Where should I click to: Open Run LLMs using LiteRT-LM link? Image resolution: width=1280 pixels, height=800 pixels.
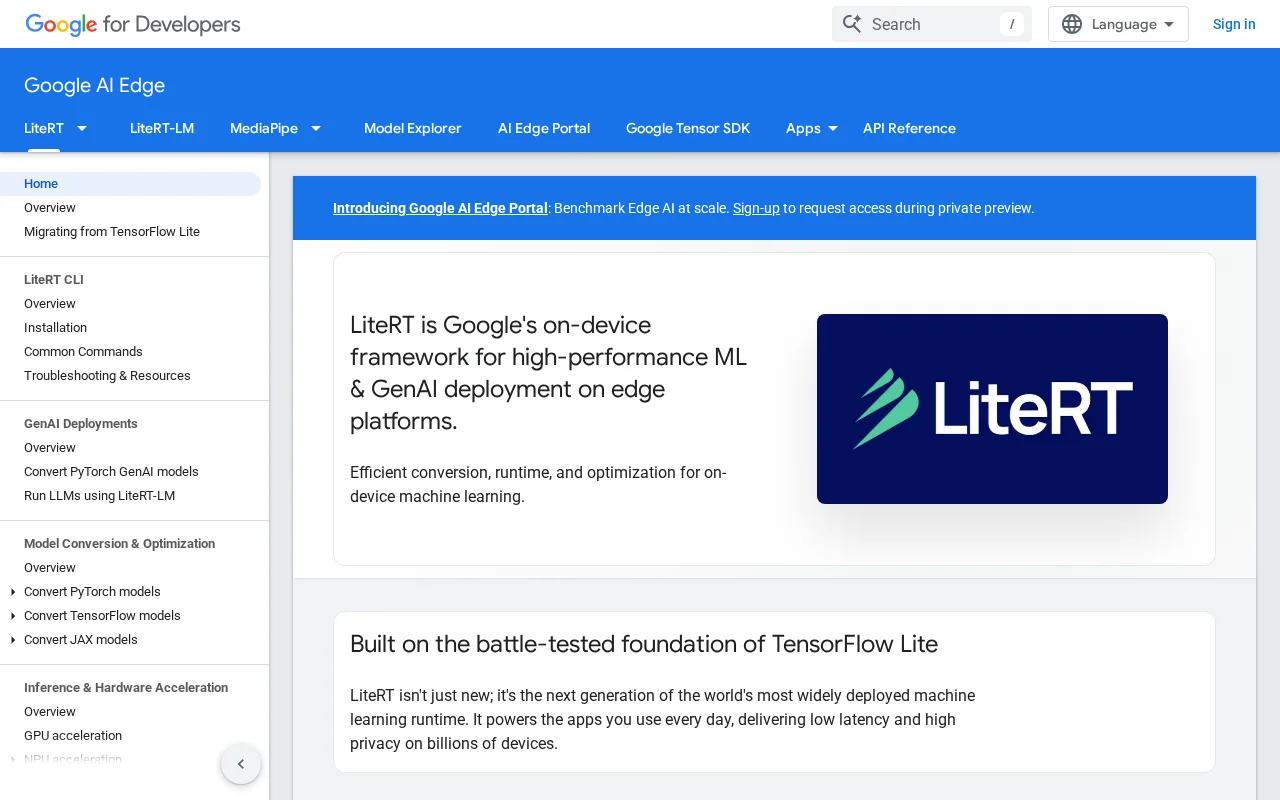[99, 496]
